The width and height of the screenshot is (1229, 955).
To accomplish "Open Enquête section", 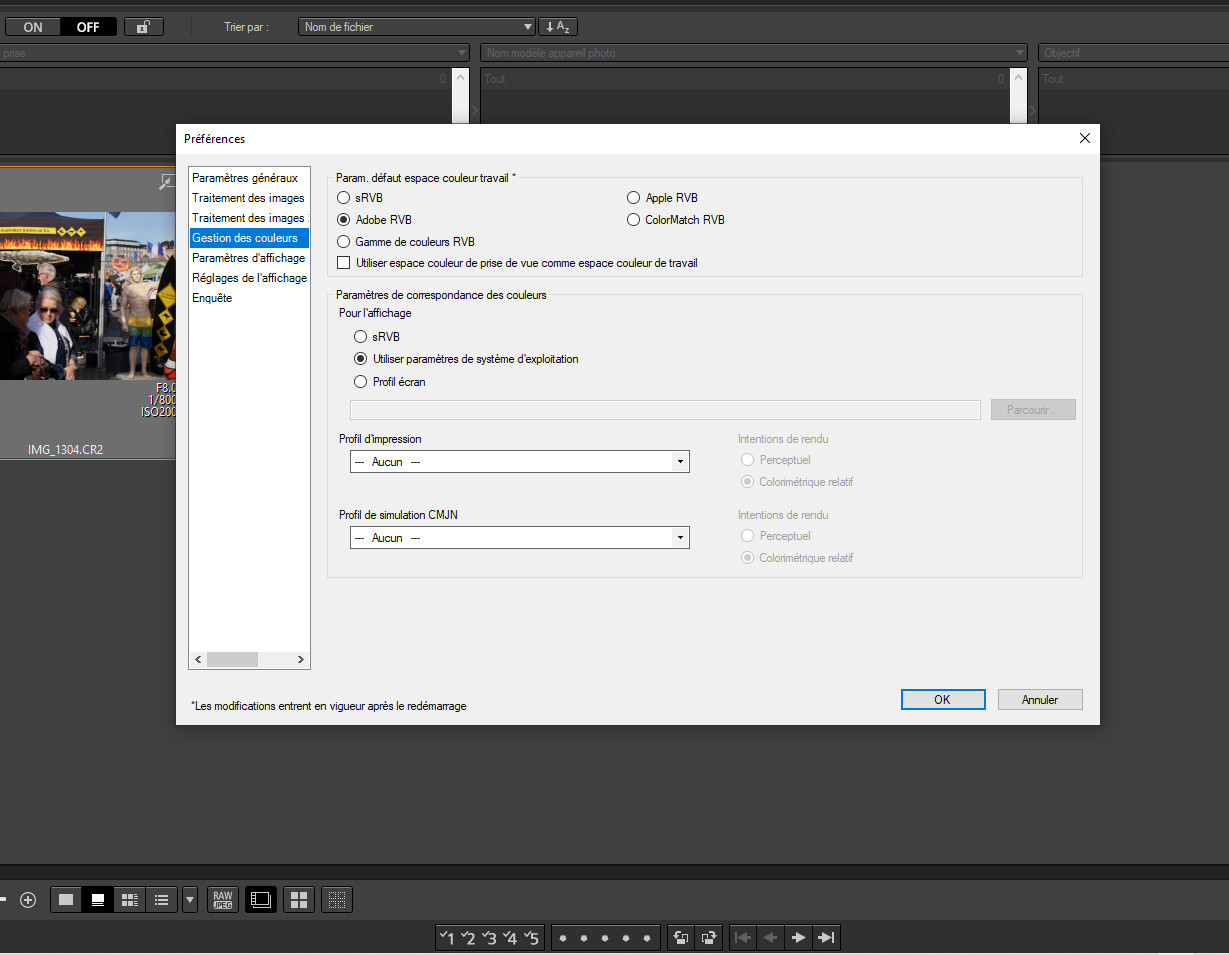I will pyautogui.click(x=212, y=298).
